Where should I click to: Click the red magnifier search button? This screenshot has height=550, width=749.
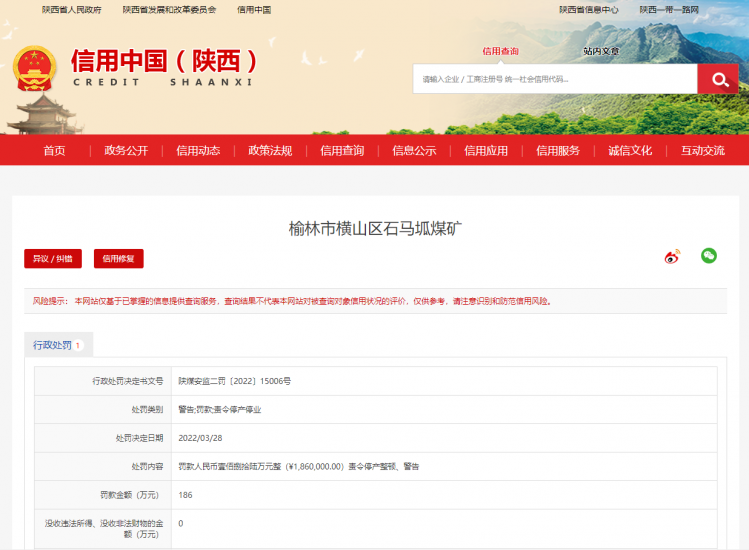point(718,79)
